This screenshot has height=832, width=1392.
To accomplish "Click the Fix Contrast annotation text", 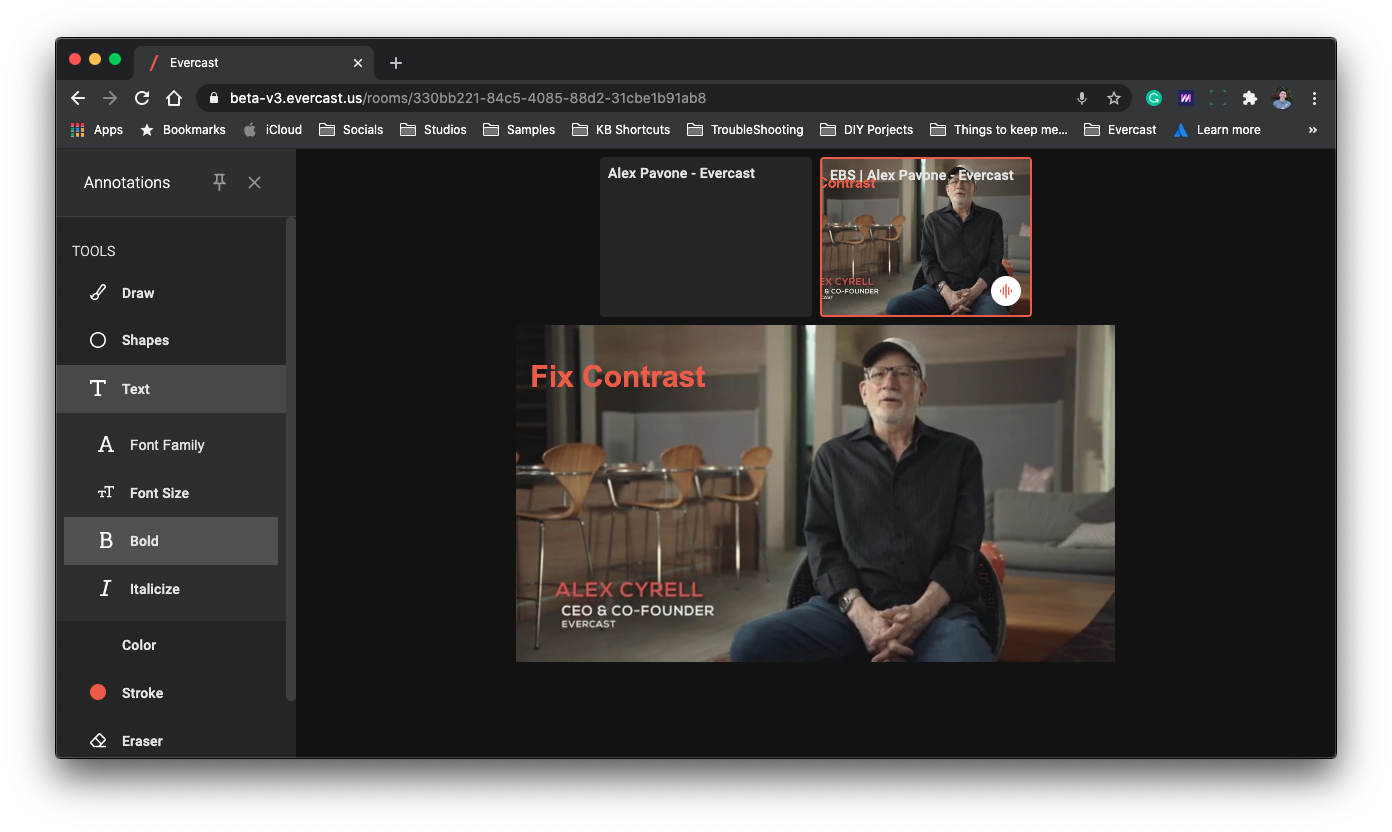I will click(x=618, y=377).
